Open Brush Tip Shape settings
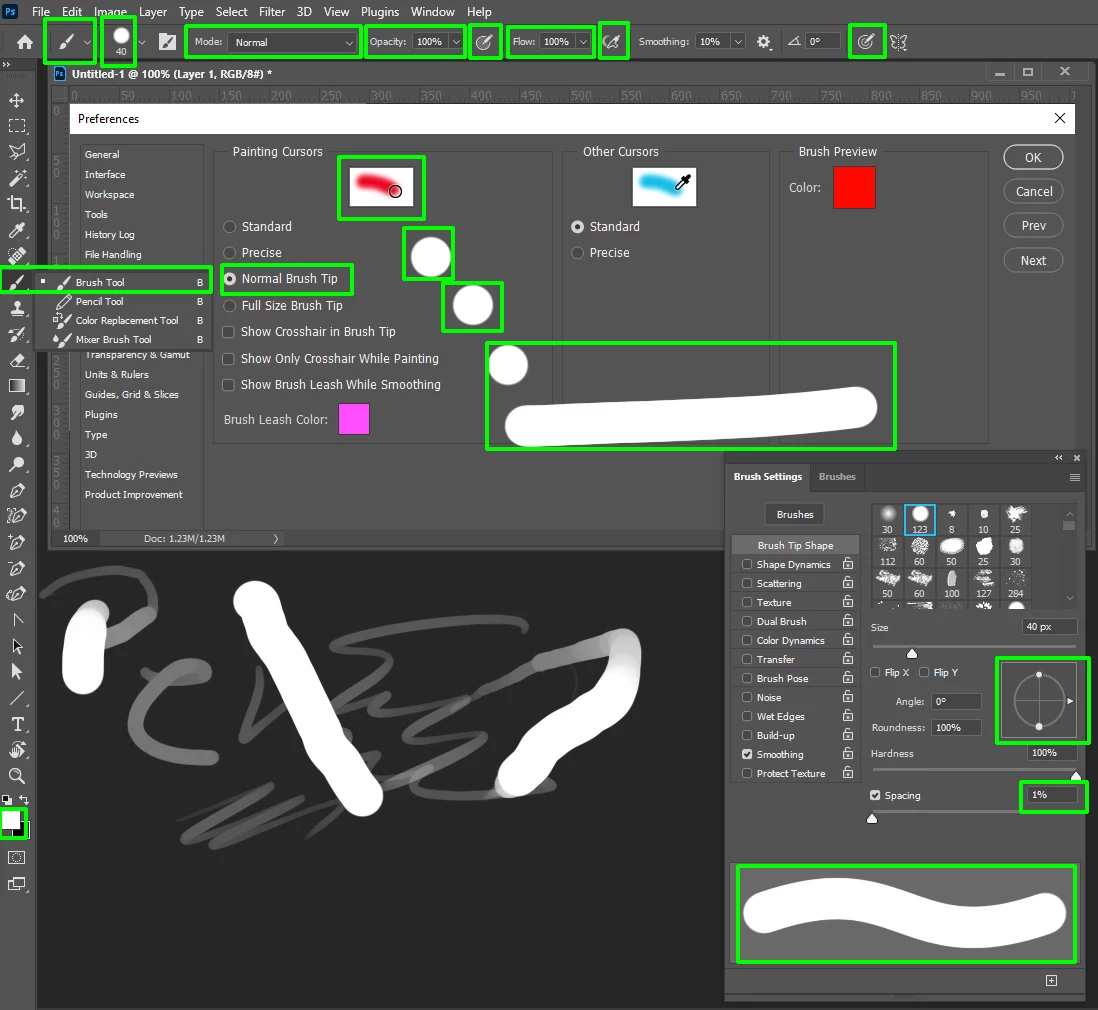The image size is (1098, 1010). point(795,546)
